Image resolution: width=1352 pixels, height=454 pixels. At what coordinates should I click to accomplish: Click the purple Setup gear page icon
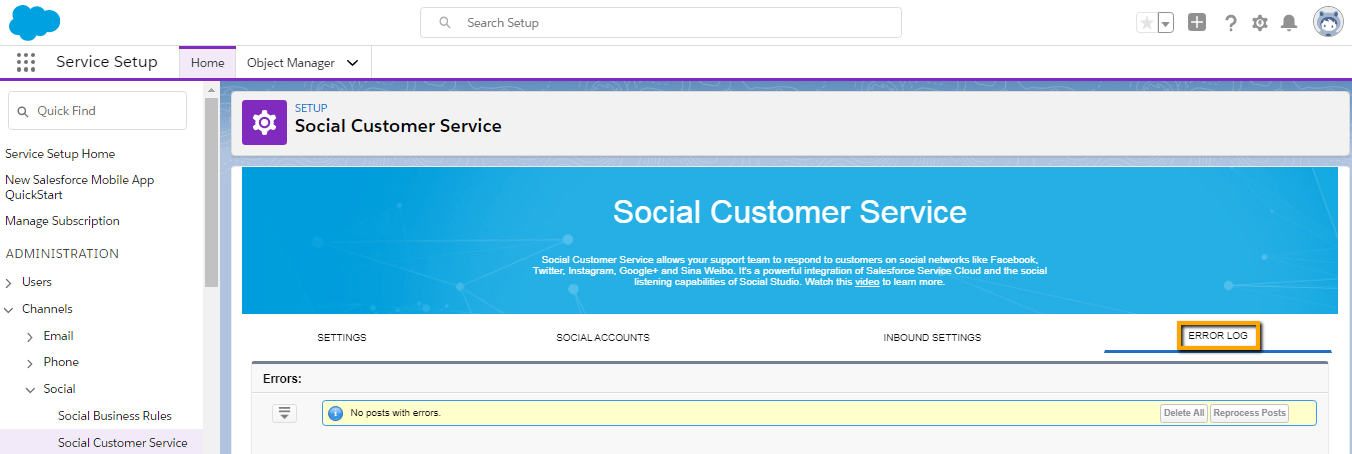tap(264, 122)
